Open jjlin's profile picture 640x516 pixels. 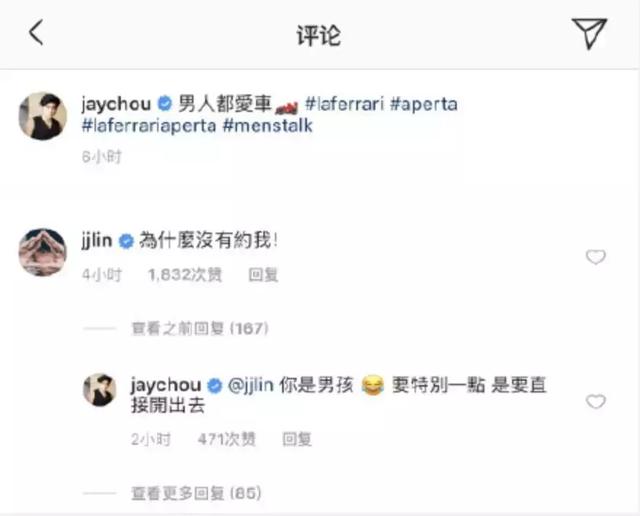(x=43, y=252)
